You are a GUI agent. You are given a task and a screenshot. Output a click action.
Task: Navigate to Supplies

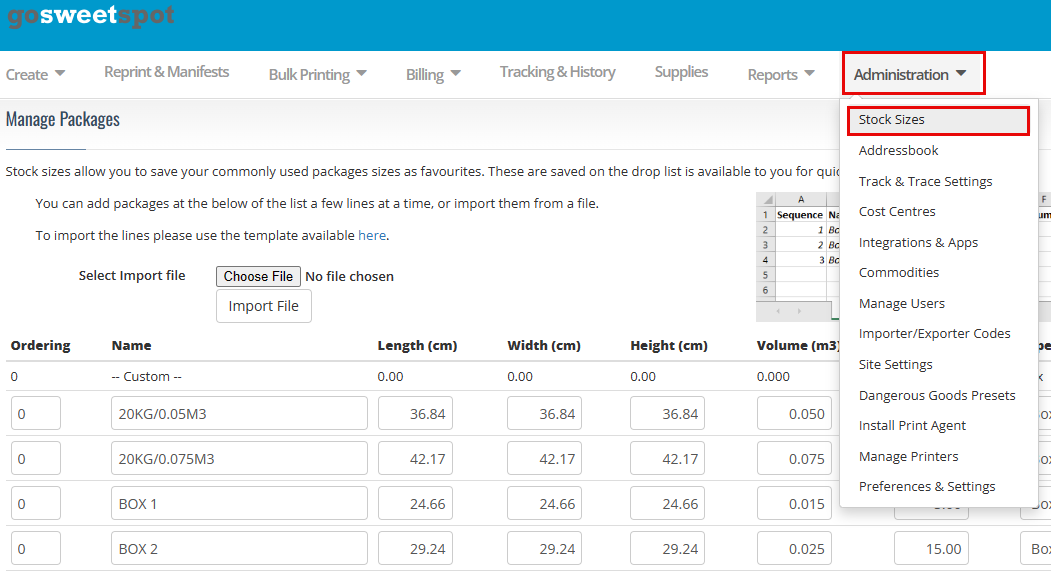(x=681, y=72)
